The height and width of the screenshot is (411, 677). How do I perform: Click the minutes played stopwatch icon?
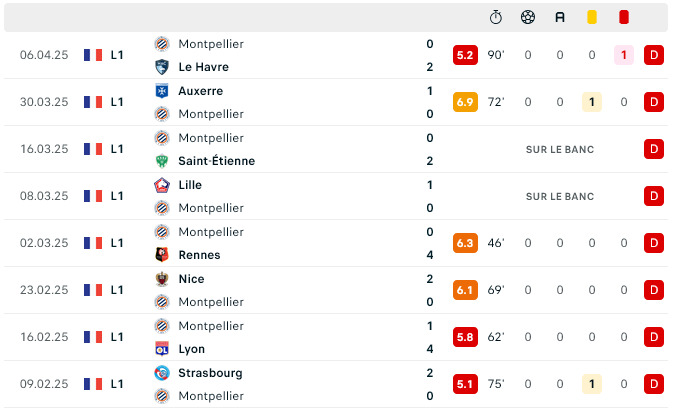pos(496,17)
